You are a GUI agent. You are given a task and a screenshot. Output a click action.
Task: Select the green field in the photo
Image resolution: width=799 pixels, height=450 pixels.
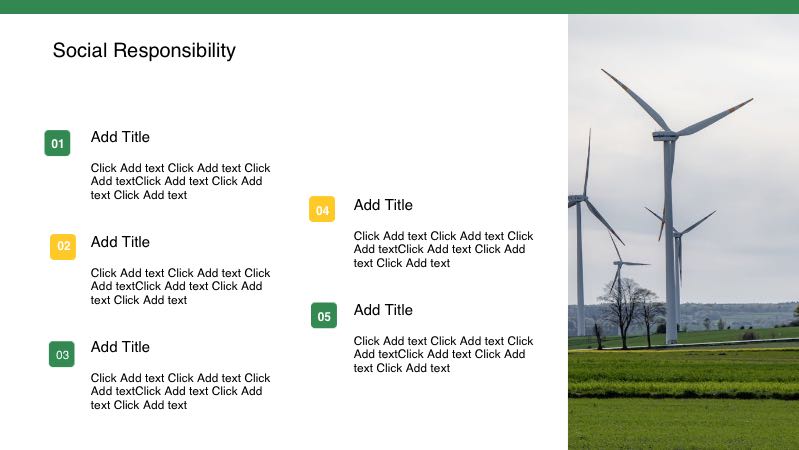coord(683,400)
